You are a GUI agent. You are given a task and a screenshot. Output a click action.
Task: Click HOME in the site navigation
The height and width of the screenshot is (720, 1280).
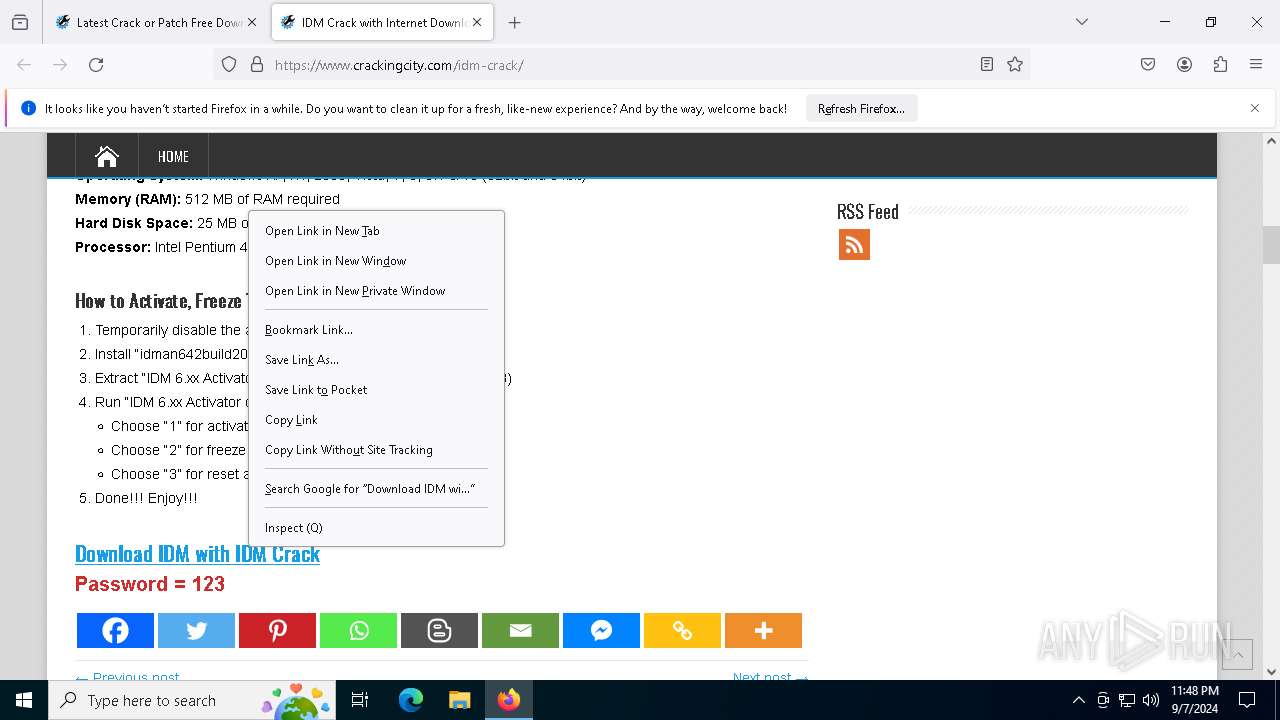click(x=173, y=156)
